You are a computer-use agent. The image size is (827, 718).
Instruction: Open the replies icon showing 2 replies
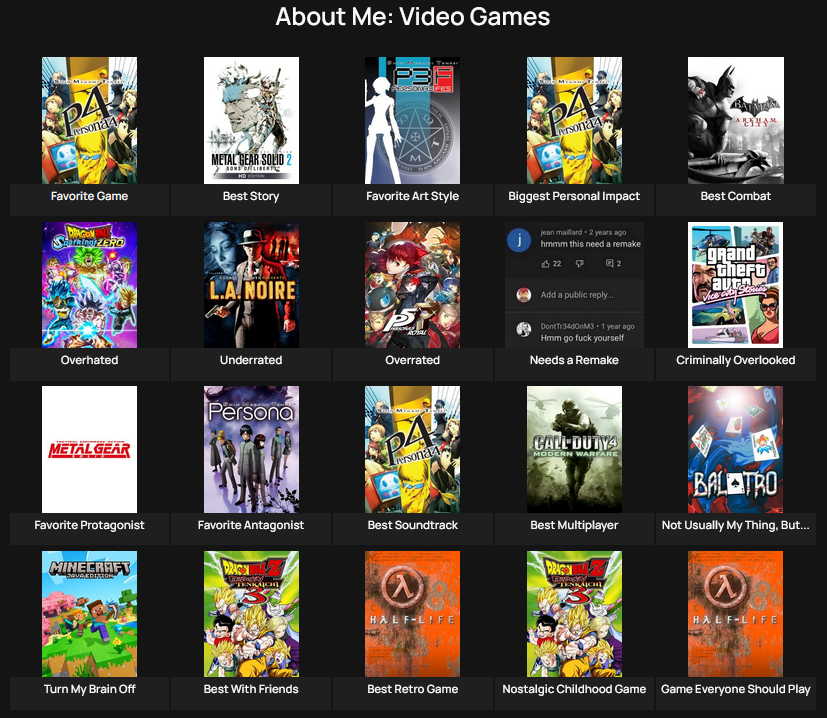(x=610, y=263)
